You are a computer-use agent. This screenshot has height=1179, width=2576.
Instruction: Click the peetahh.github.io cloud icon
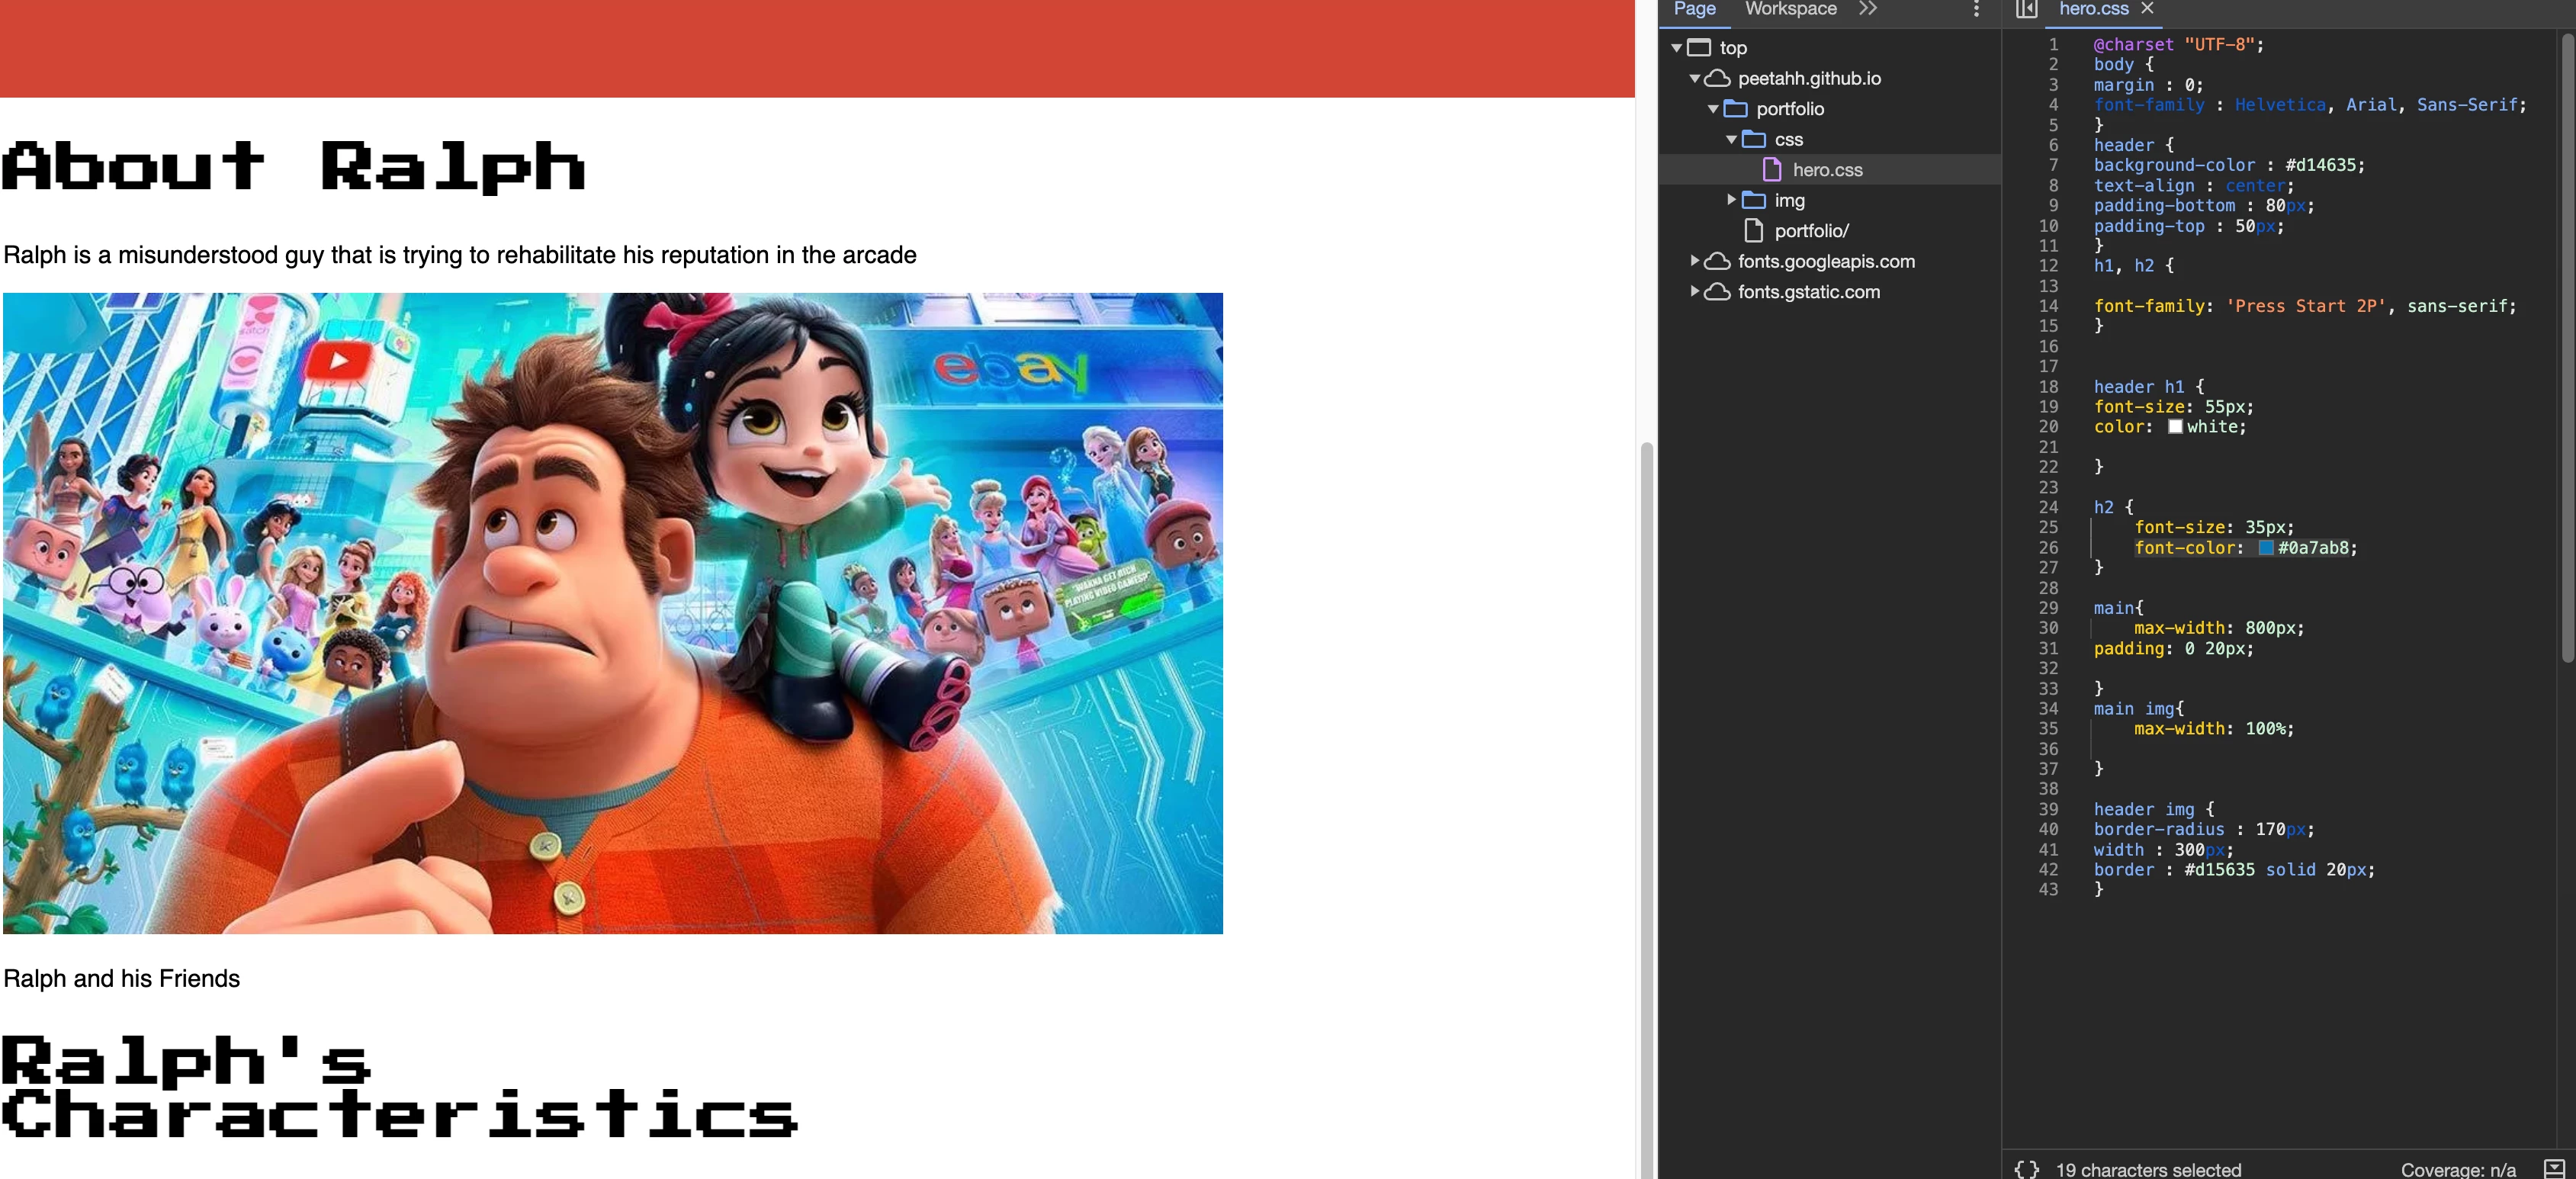(x=1717, y=78)
